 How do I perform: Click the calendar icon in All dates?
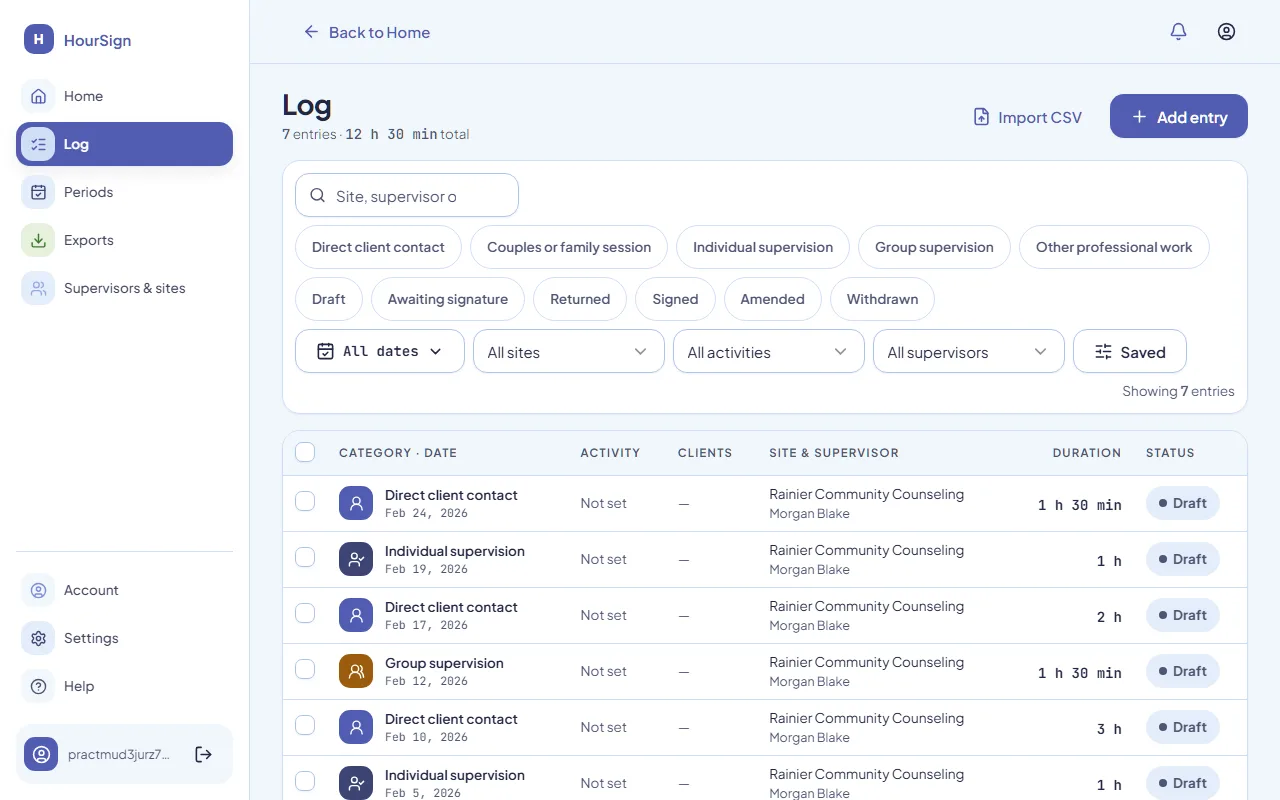point(325,351)
